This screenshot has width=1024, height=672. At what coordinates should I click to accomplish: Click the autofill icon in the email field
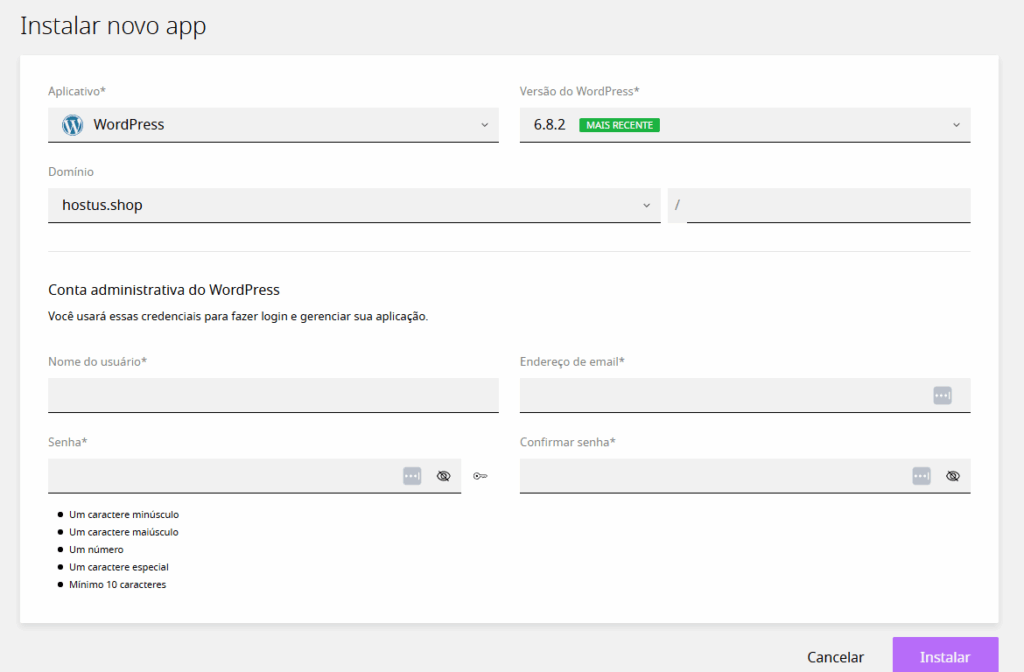coord(942,395)
